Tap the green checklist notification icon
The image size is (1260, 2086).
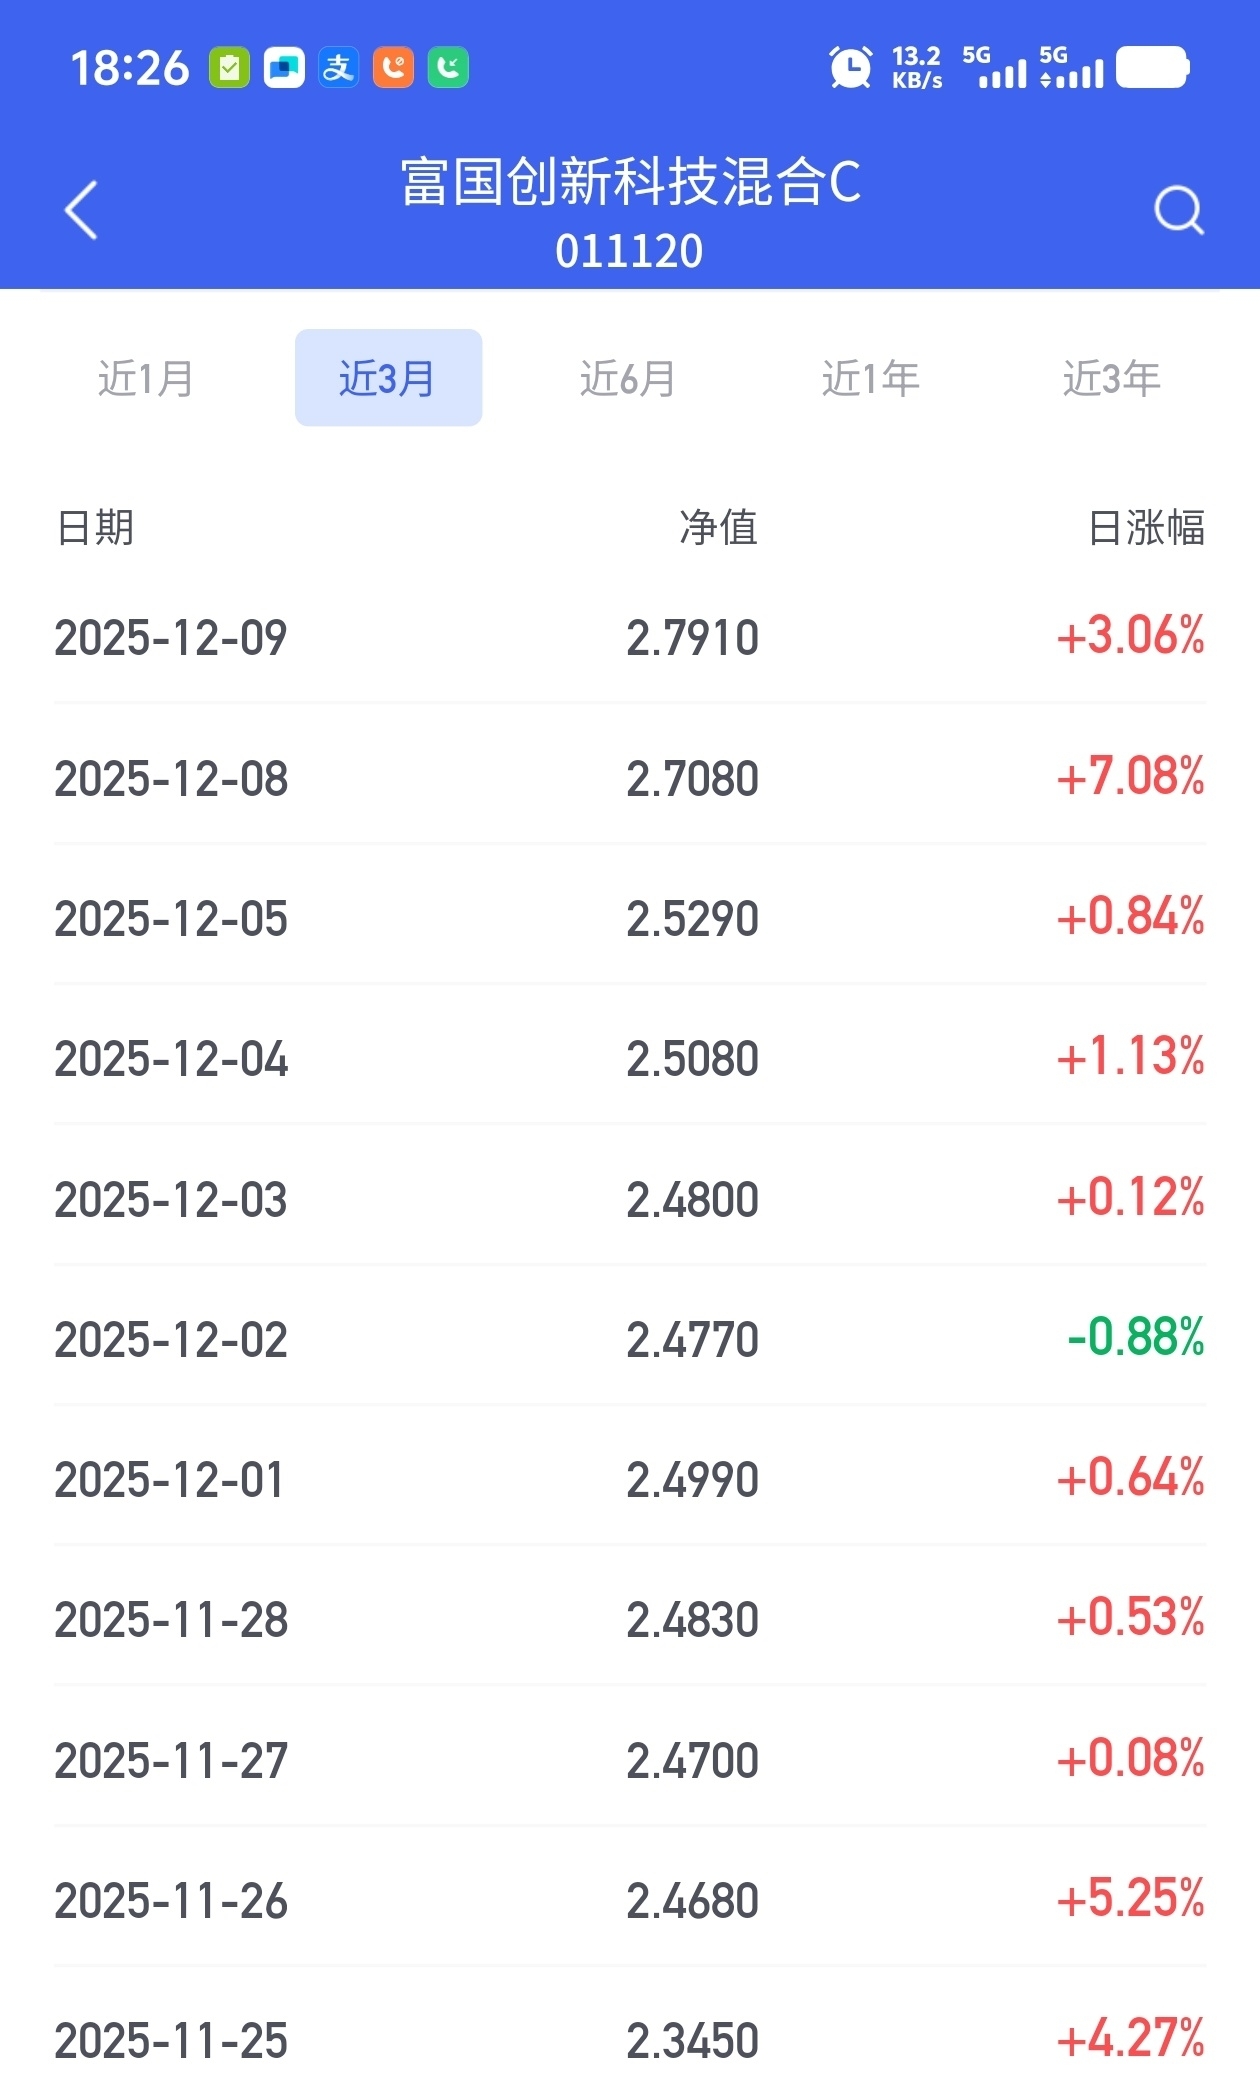tap(229, 68)
